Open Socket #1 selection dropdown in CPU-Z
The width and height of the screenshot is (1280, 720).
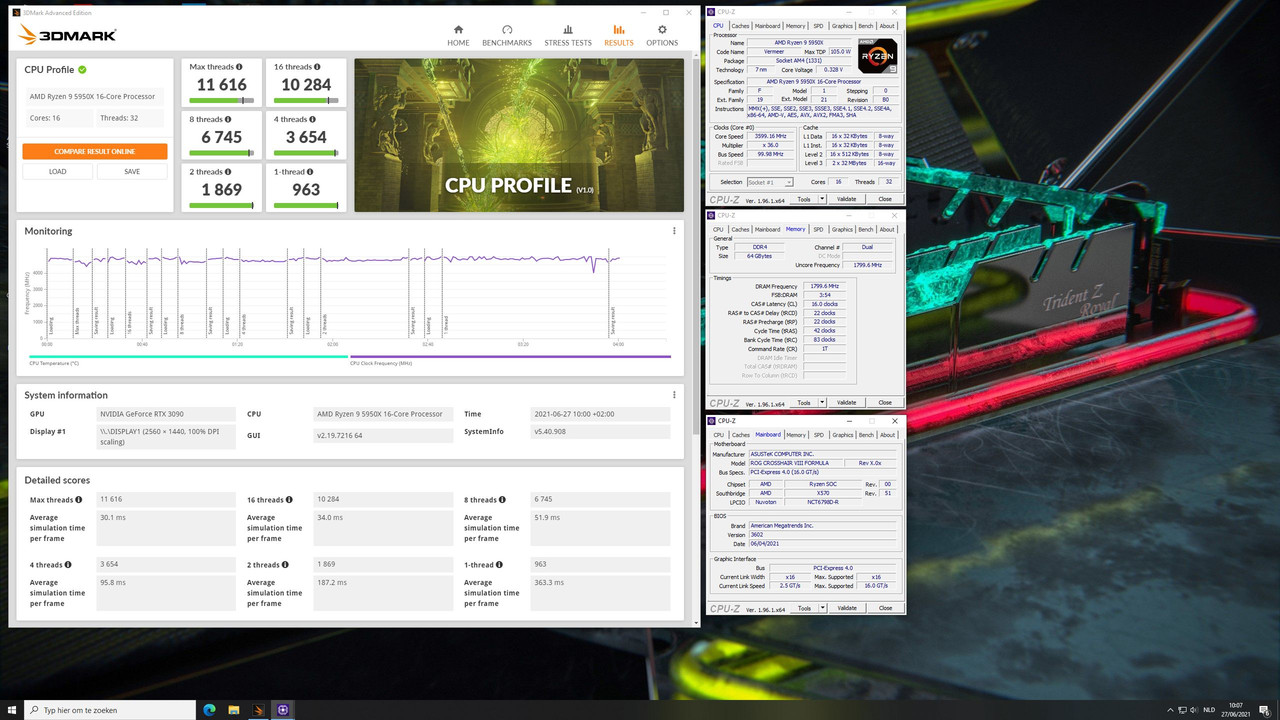tap(770, 182)
